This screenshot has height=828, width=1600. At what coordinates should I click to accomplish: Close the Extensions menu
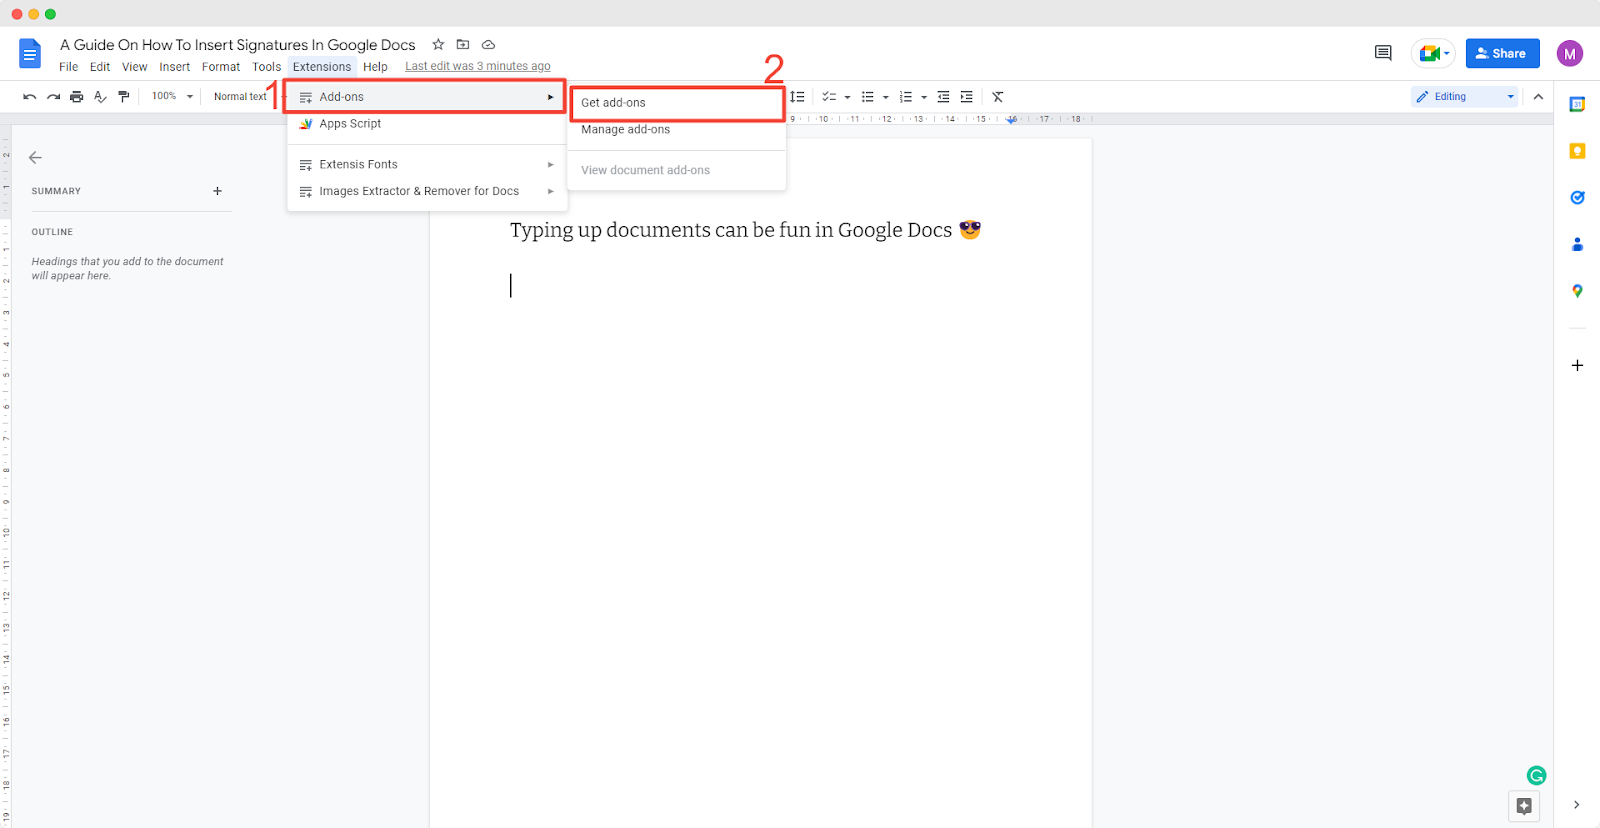click(x=322, y=67)
